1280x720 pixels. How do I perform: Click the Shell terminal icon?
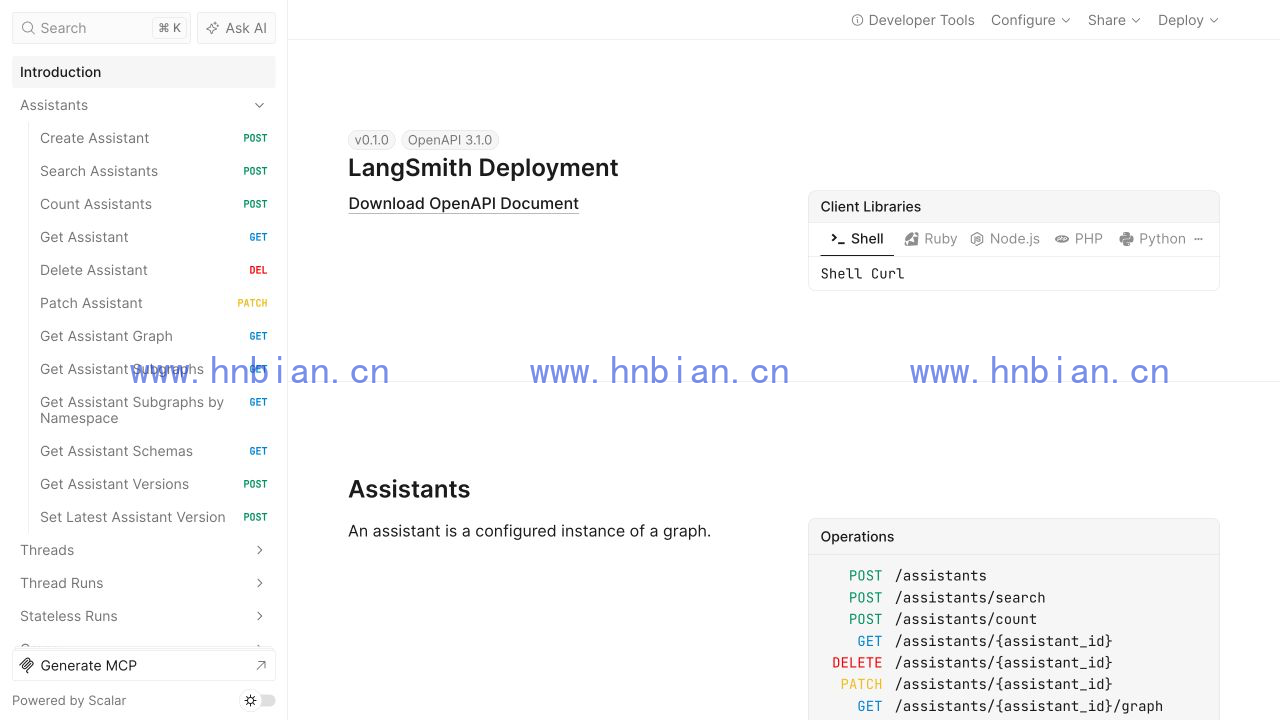point(838,239)
